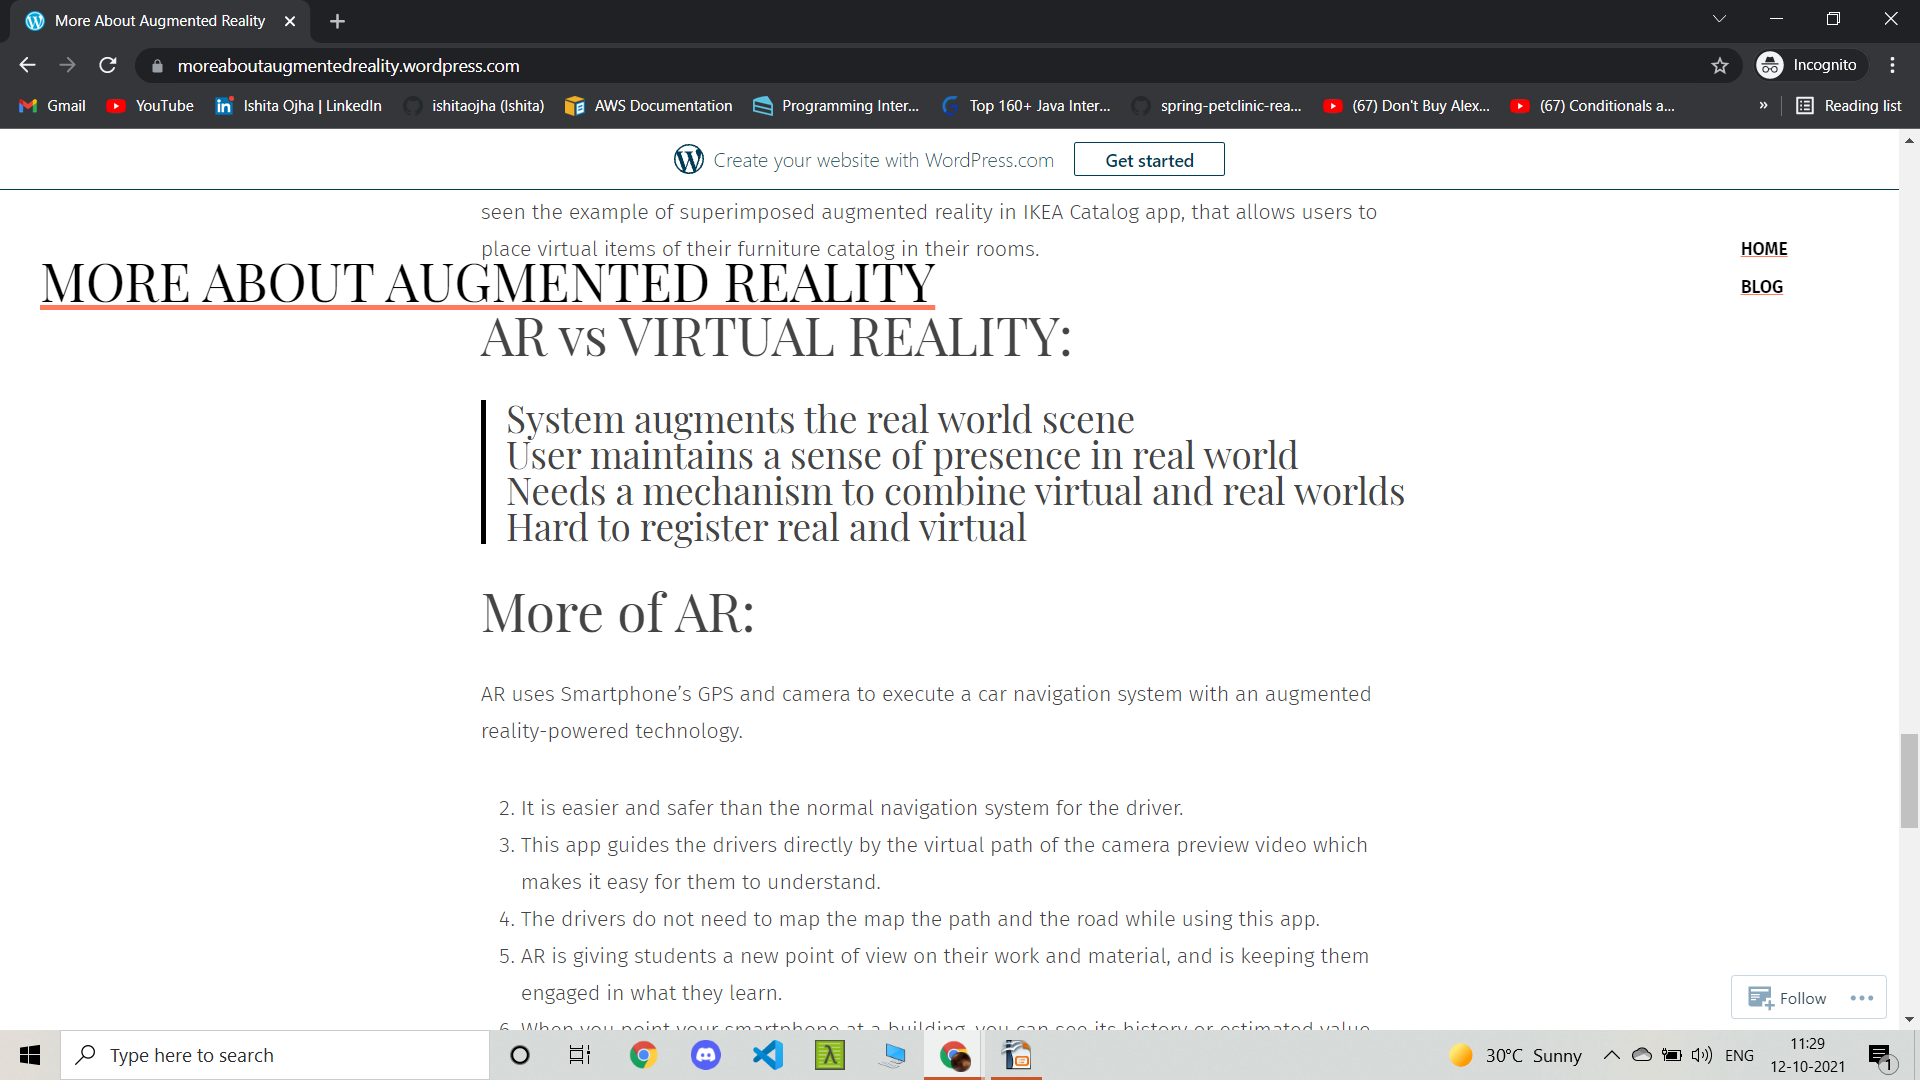This screenshot has width=1920, height=1080.
Task: Expand hidden bookmarks chevron
Action: tap(1763, 106)
